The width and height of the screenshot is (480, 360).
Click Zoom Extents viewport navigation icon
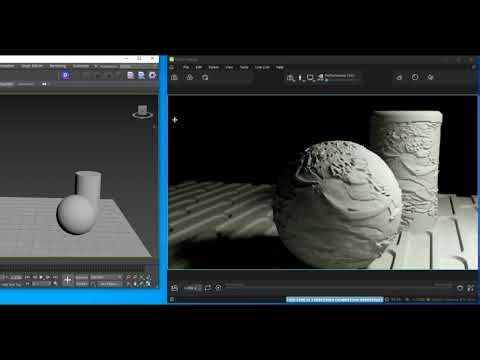[x=142, y=277]
